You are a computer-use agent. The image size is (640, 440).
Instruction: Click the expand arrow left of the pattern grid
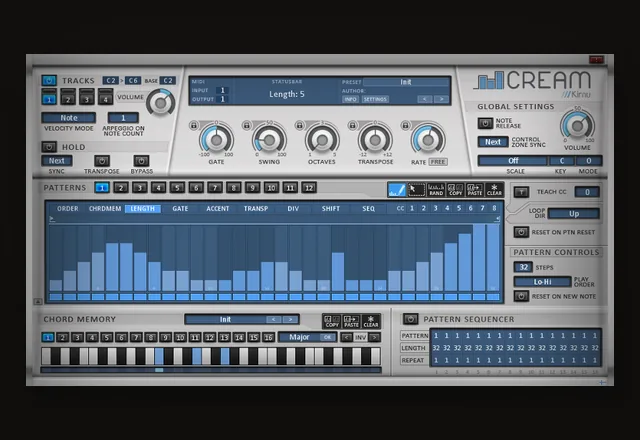38,301
